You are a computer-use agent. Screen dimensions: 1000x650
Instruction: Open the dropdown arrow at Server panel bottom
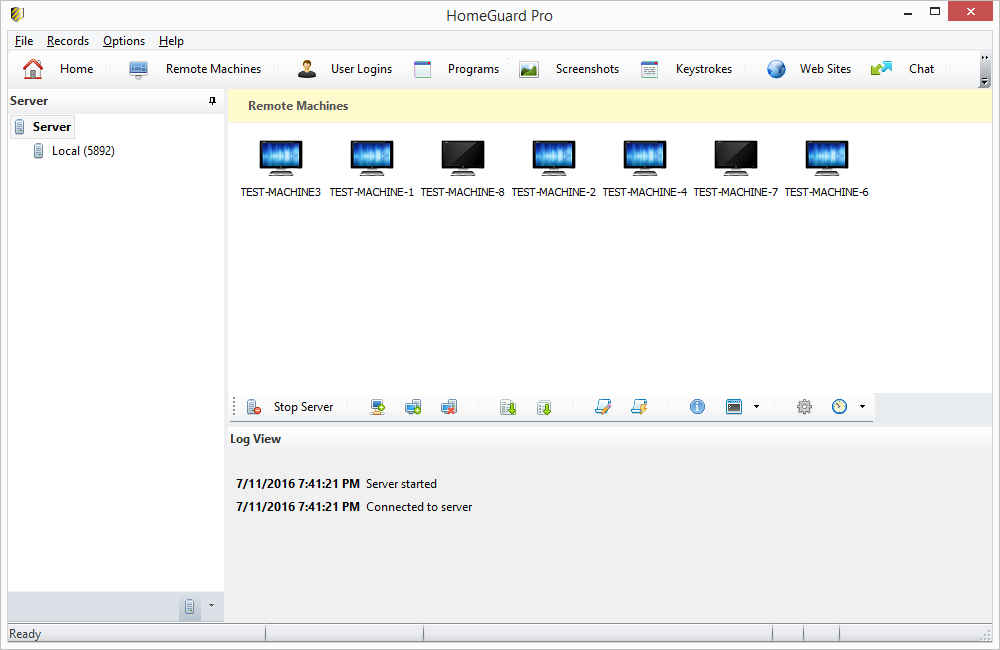tap(211, 606)
